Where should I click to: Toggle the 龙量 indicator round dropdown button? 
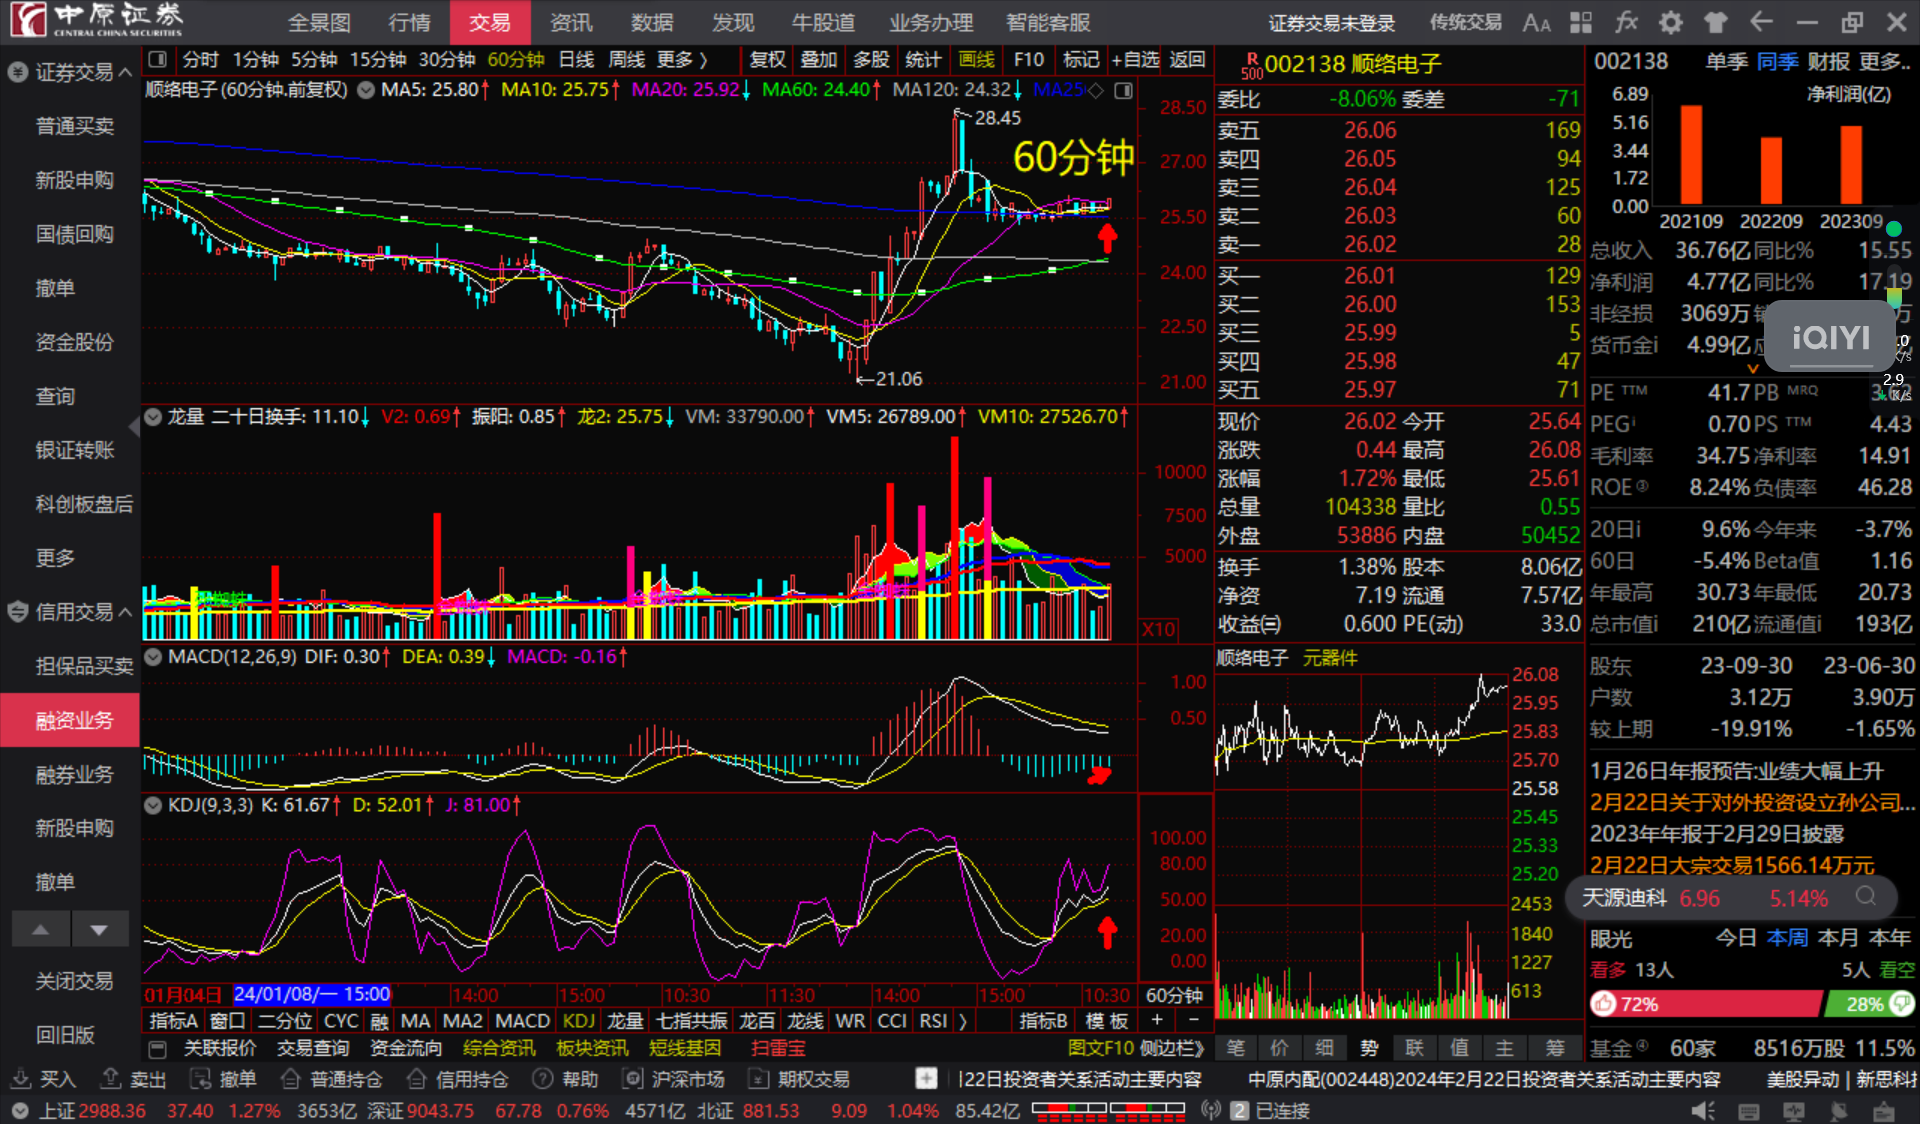pyautogui.click(x=153, y=417)
